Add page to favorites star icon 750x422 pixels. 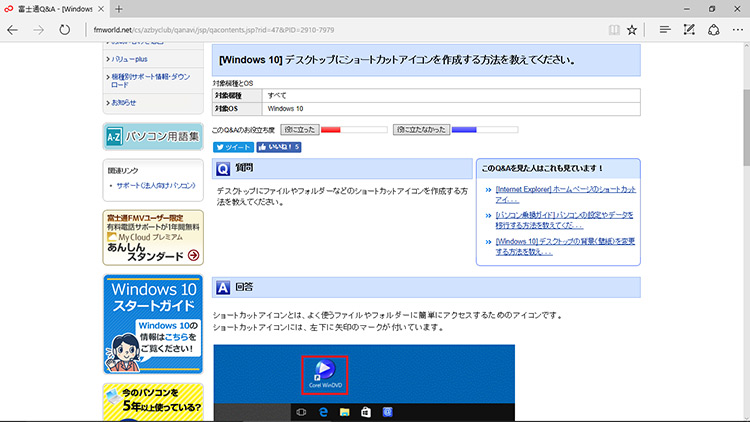click(x=632, y=30)
